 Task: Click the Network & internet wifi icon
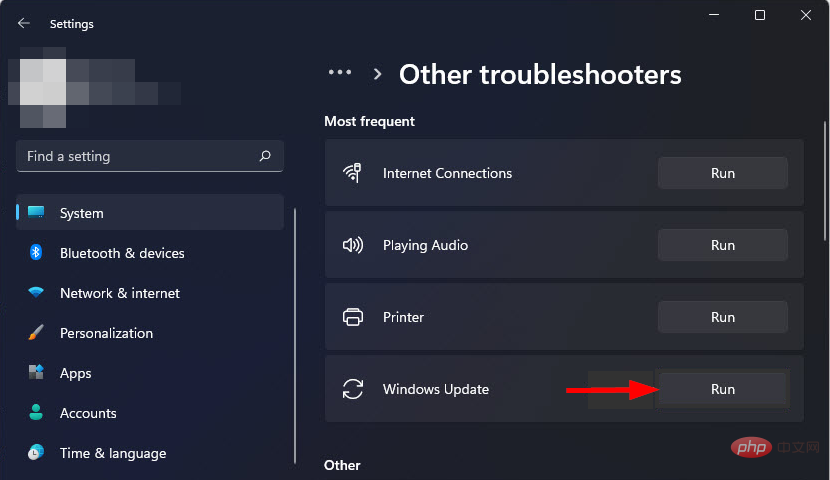[36, 293]
